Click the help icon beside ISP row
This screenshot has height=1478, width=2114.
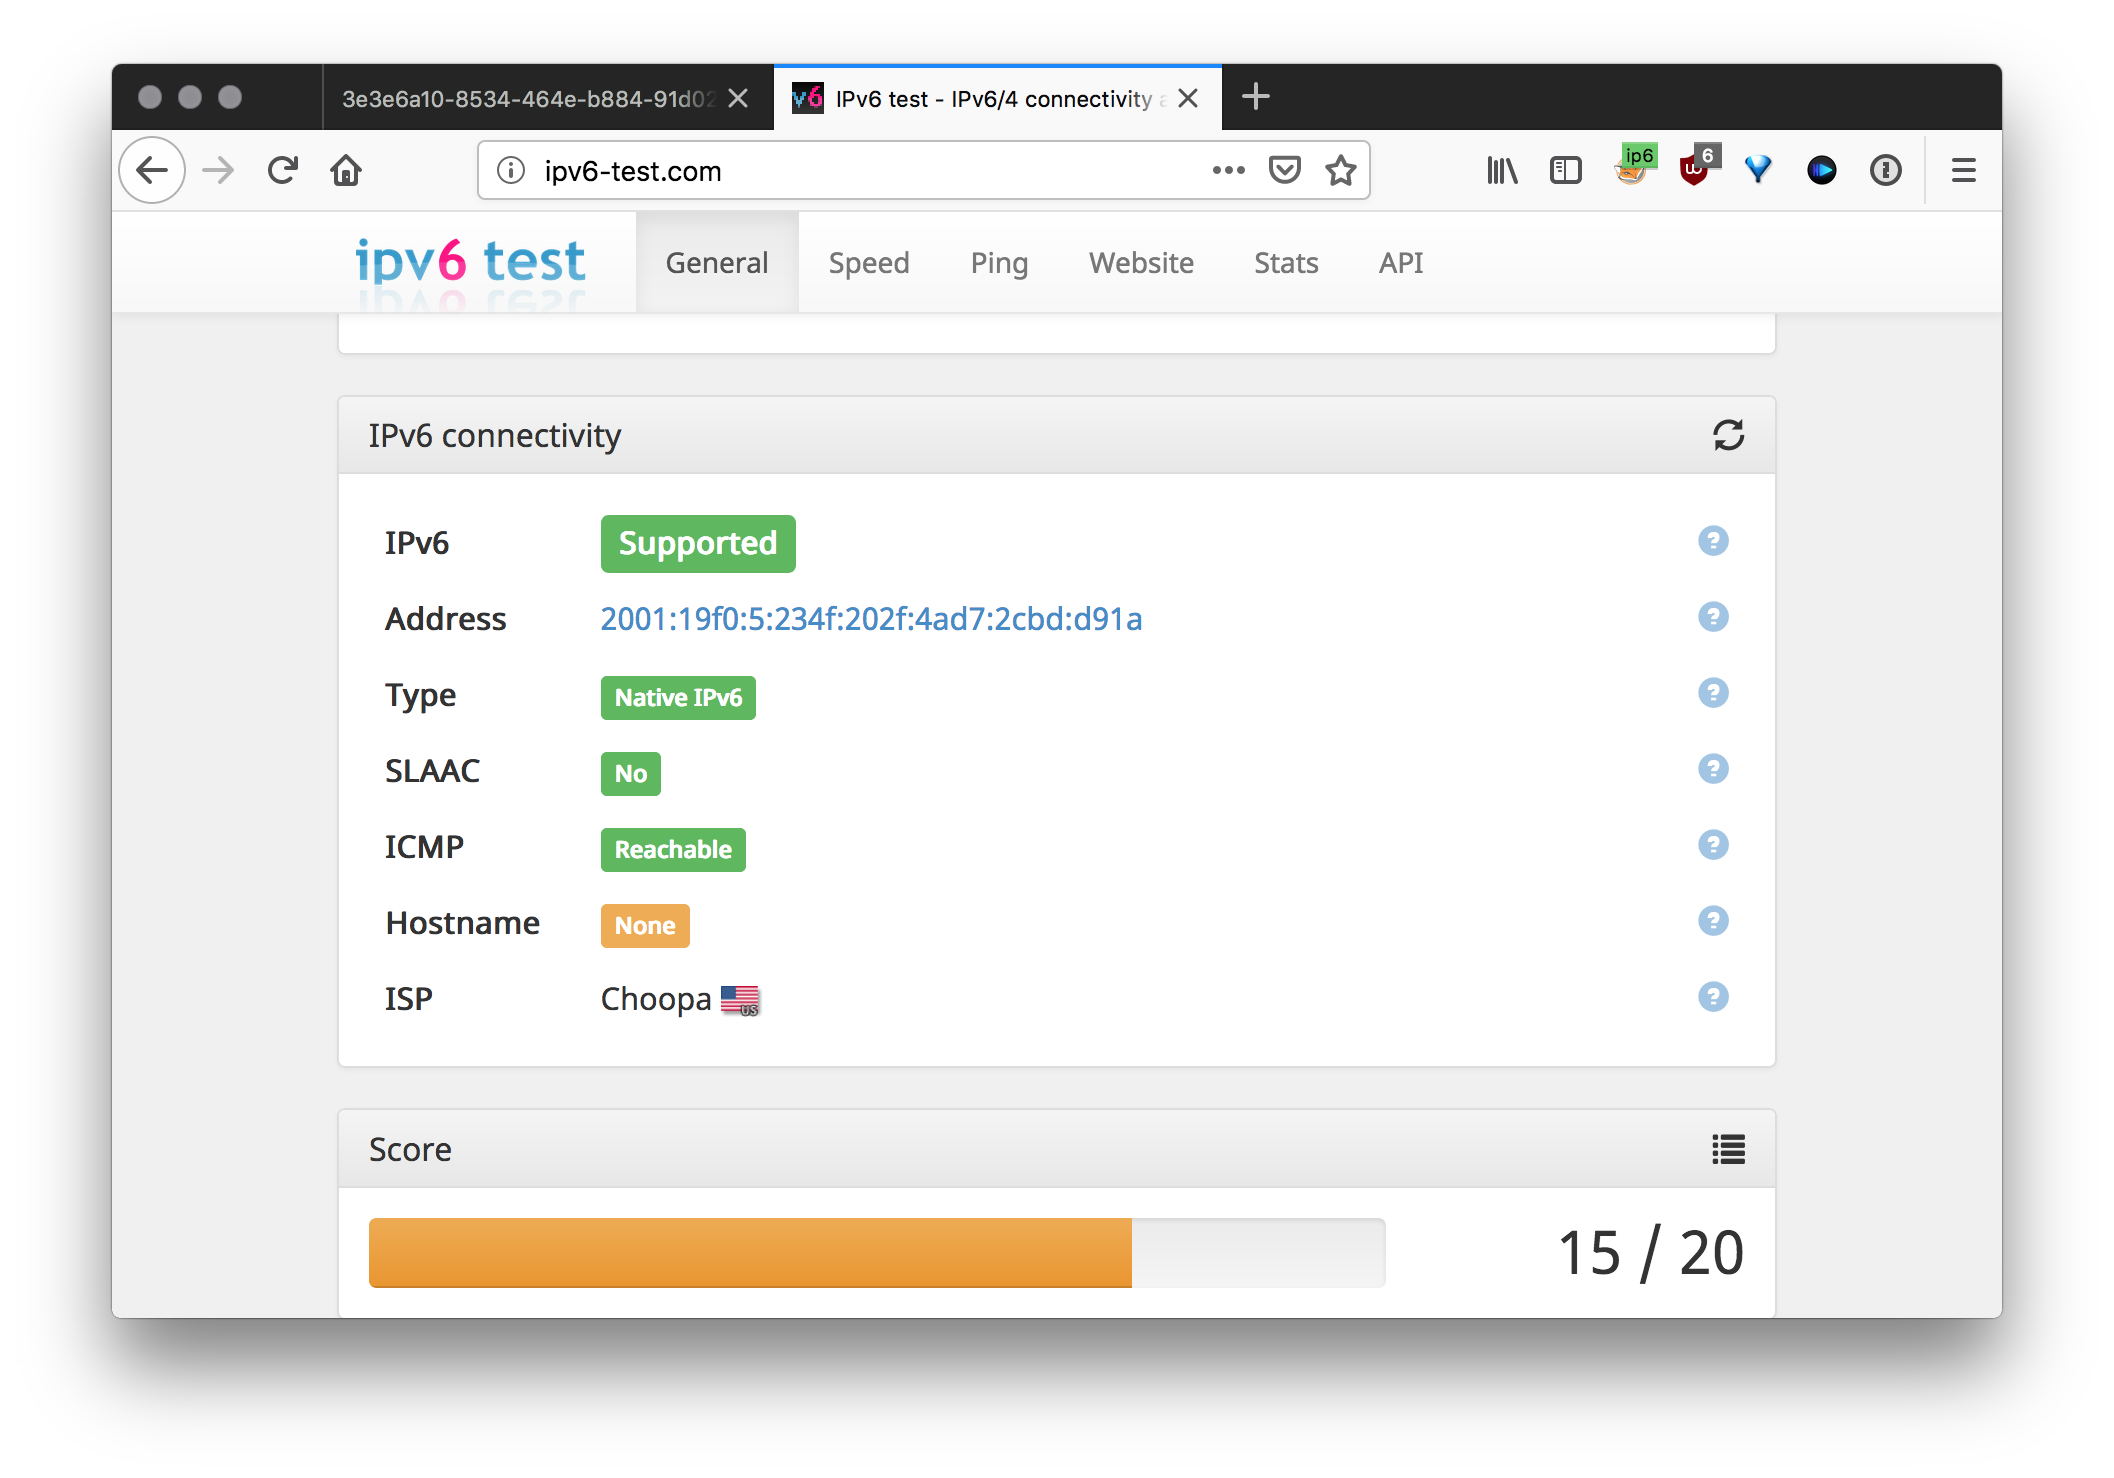click(1713, 997)
